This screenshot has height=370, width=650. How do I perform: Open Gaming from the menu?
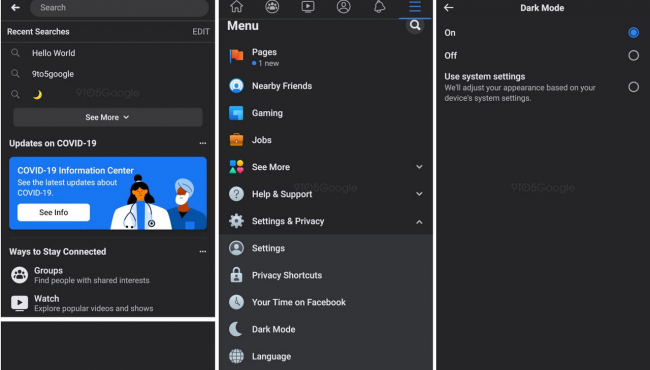(326, 113)
